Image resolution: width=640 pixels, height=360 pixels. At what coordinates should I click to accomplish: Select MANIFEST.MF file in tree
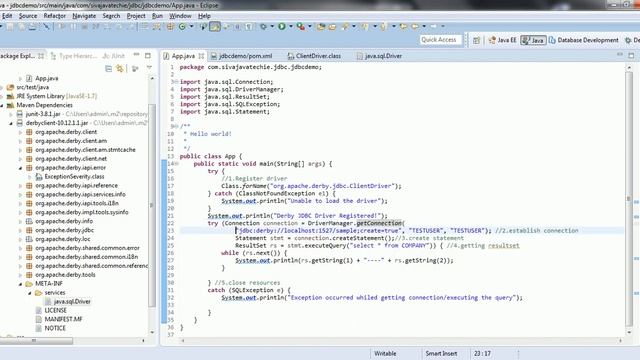coord(63,319)
